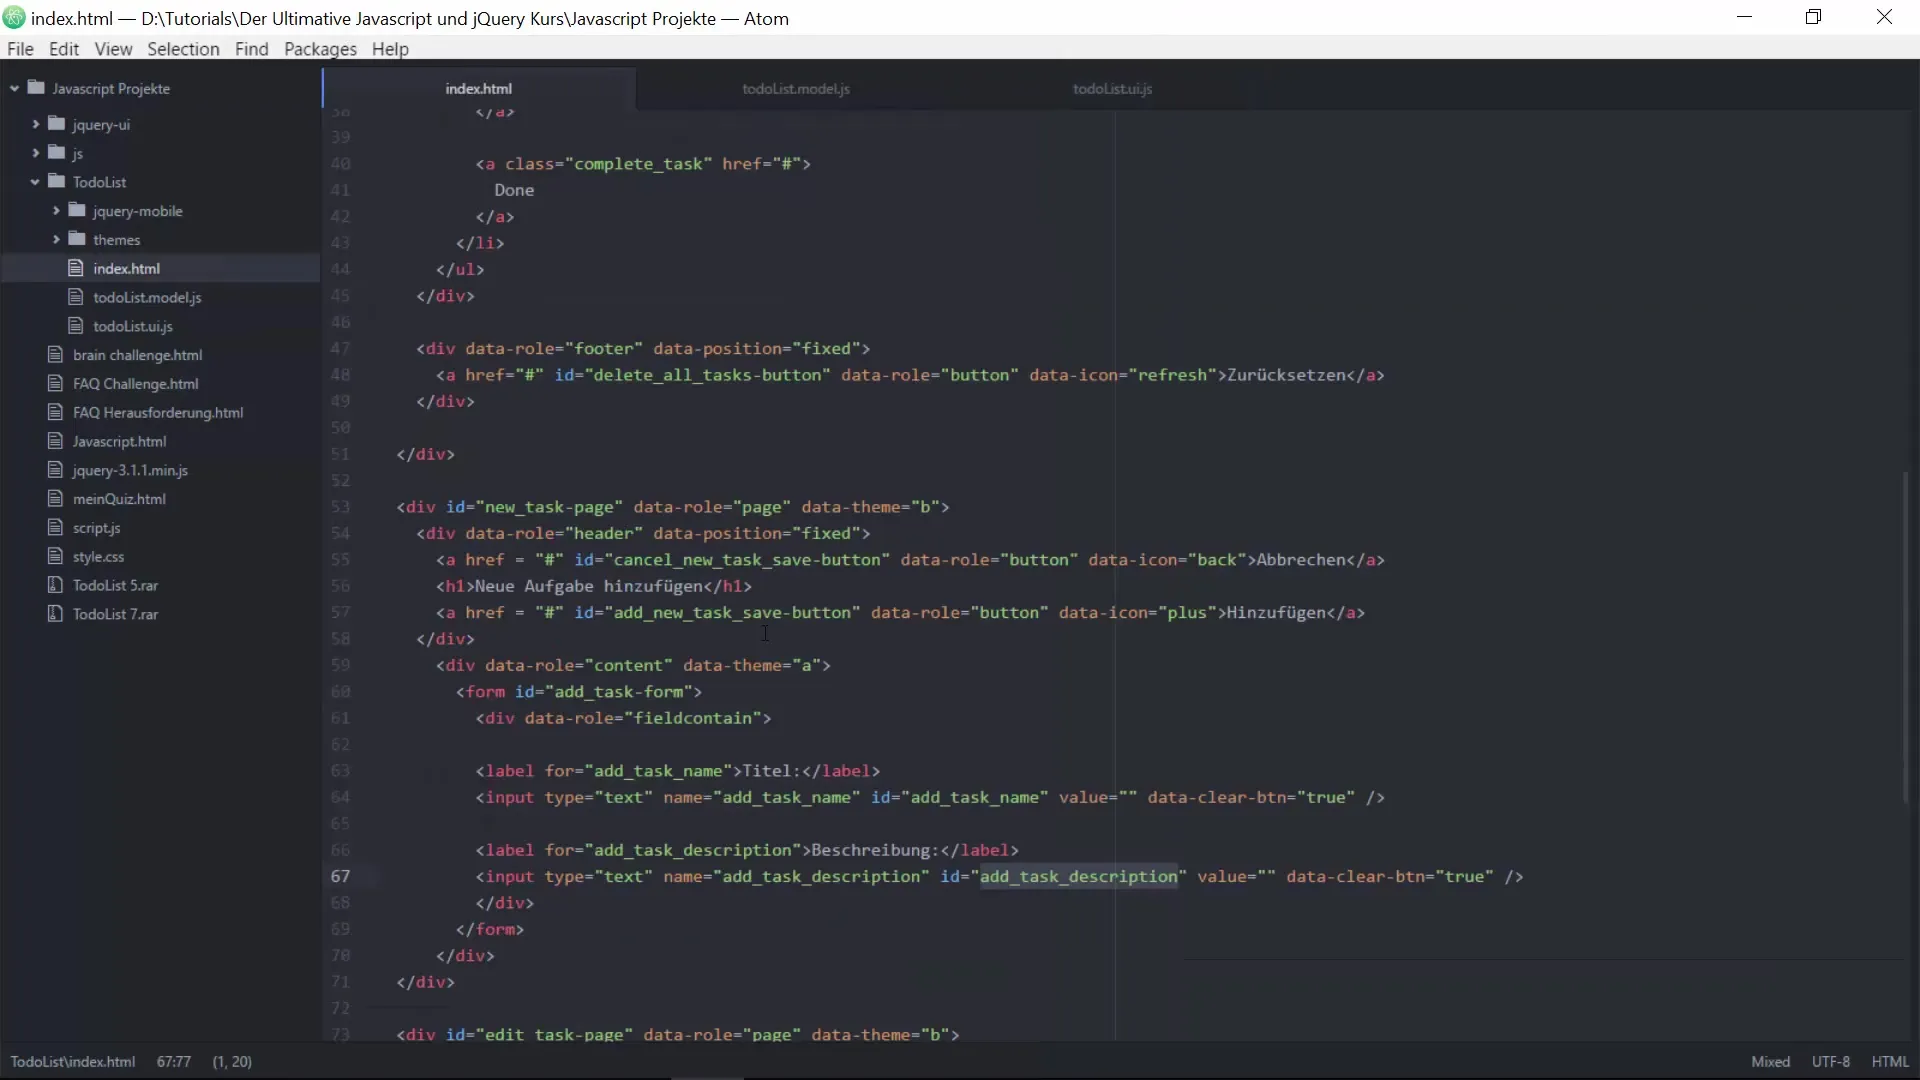
Task: Click the Javascript.html file icon
Action: [x=55, y=441]
